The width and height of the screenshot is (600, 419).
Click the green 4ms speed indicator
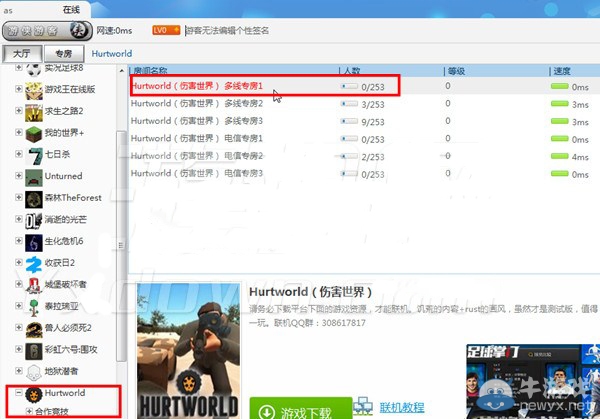pyautogui.click(x=559, y=156)
